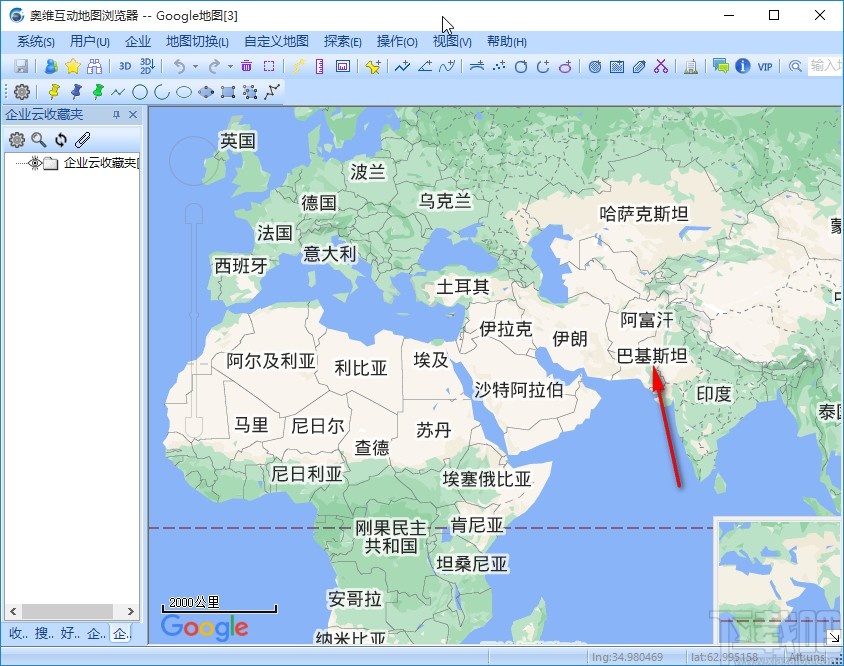Click the paperclip attachment icon
This screenshot has width=844, height=666.
[82, 140]
